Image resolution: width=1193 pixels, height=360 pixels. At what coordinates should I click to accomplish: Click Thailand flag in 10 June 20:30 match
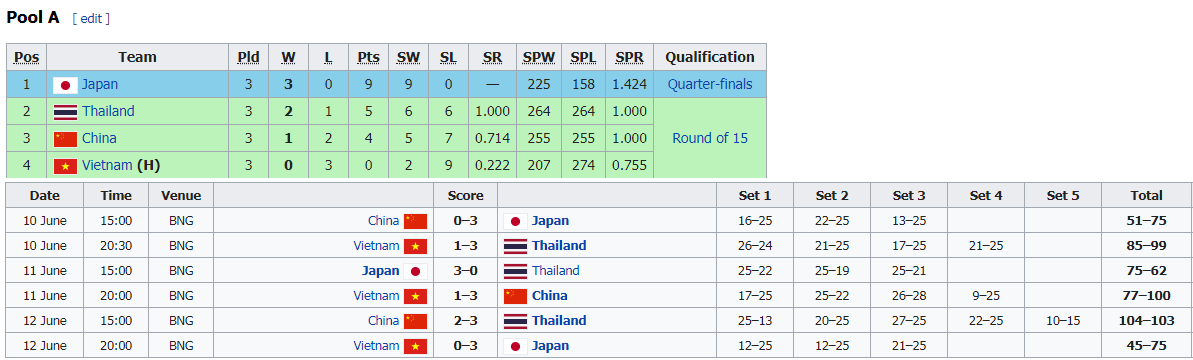point(515,246)
